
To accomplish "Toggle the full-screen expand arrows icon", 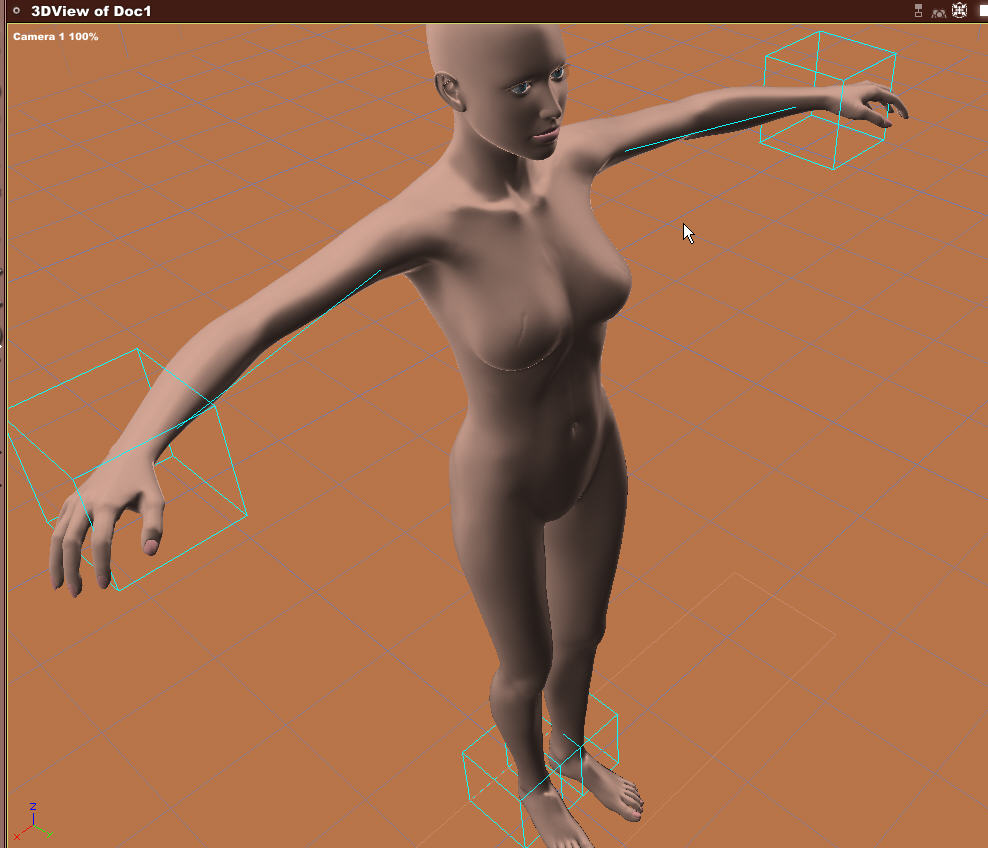I will click(x=959, y=10).
